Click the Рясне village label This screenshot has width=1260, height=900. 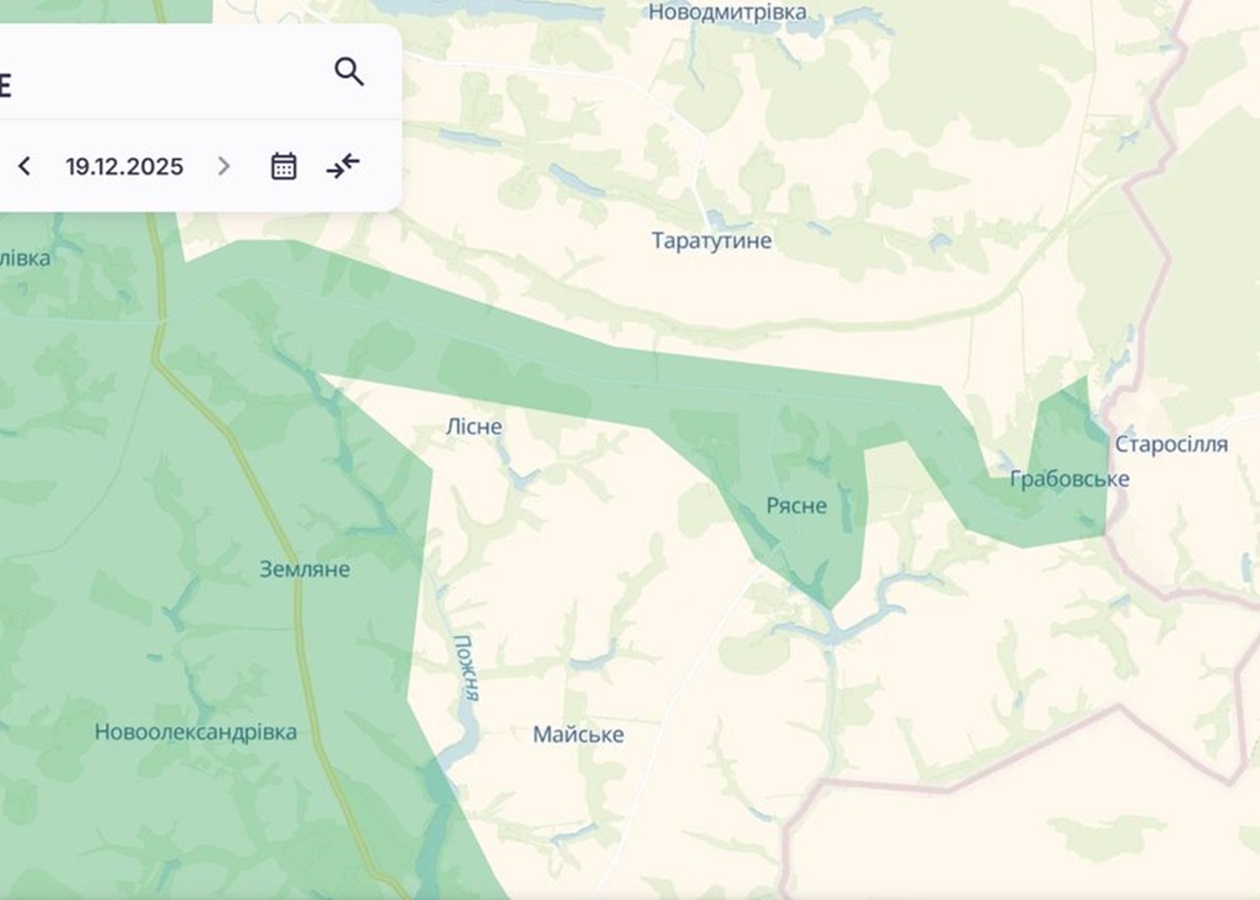pos(796,506)
